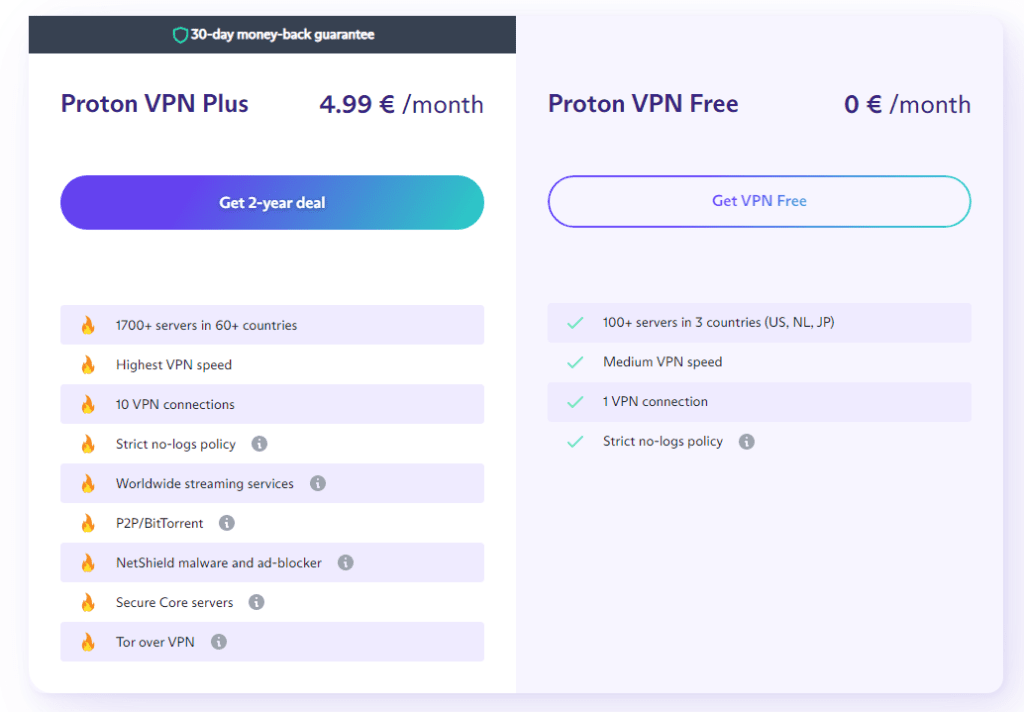Open info icon for Plus Strict no-logs policy
The width and height of the screenshot is (1024, 712).
coord(259,444)
